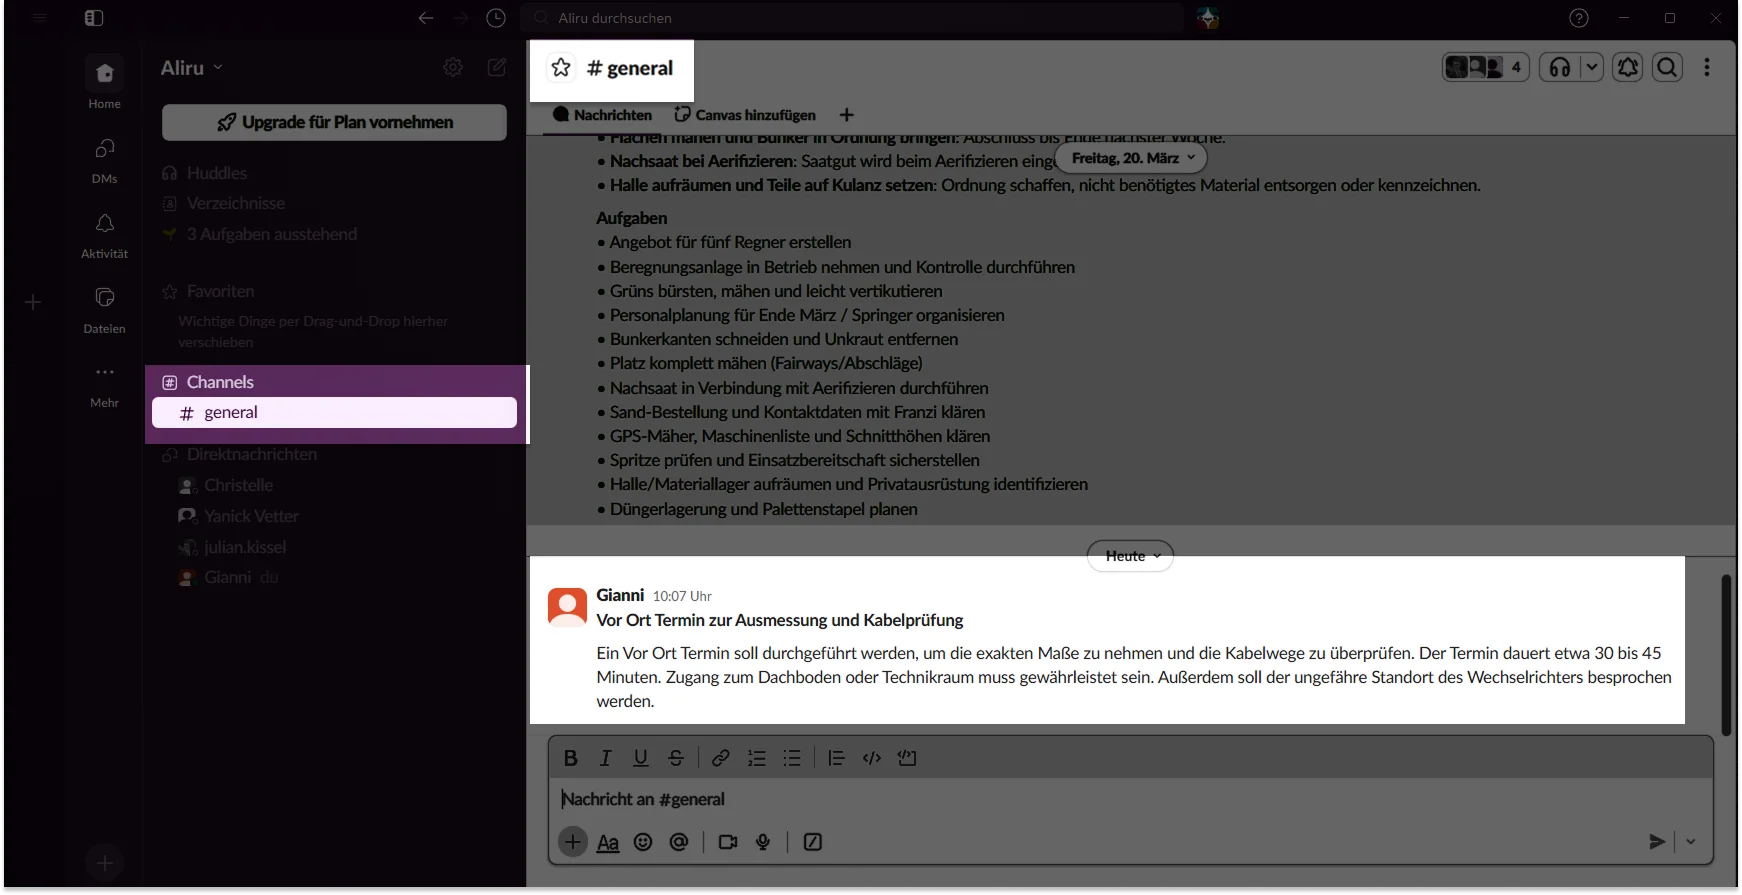Screen dimensions: 1742x895
Task: Insert a bulleted list
Action: (792, 758)
